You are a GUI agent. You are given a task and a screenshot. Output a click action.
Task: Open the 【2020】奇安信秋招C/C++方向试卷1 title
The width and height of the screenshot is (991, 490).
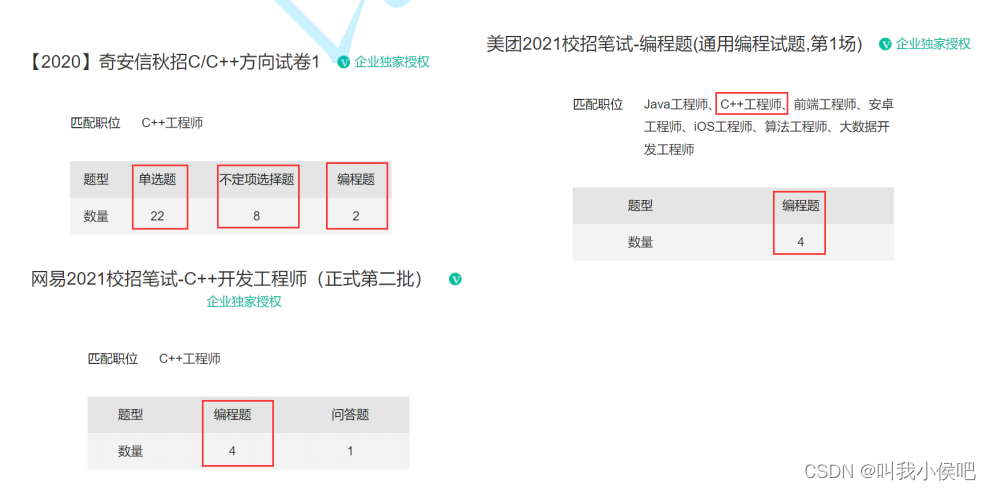click(174, 62)
